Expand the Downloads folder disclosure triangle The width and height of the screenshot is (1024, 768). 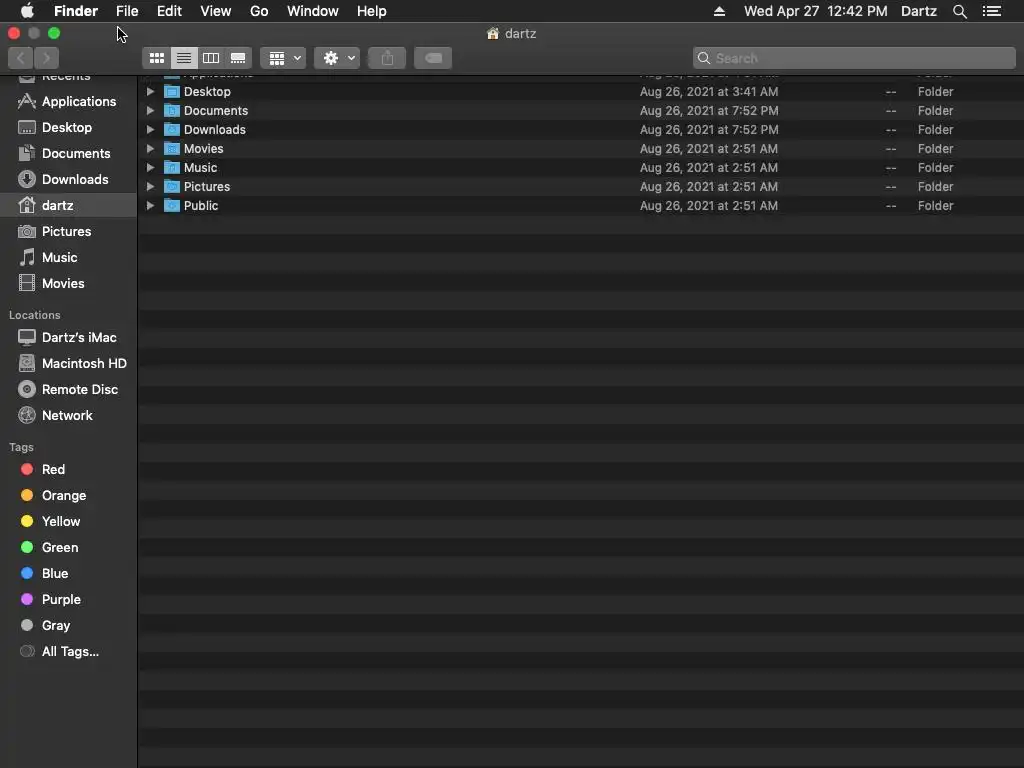click(150, 129)
